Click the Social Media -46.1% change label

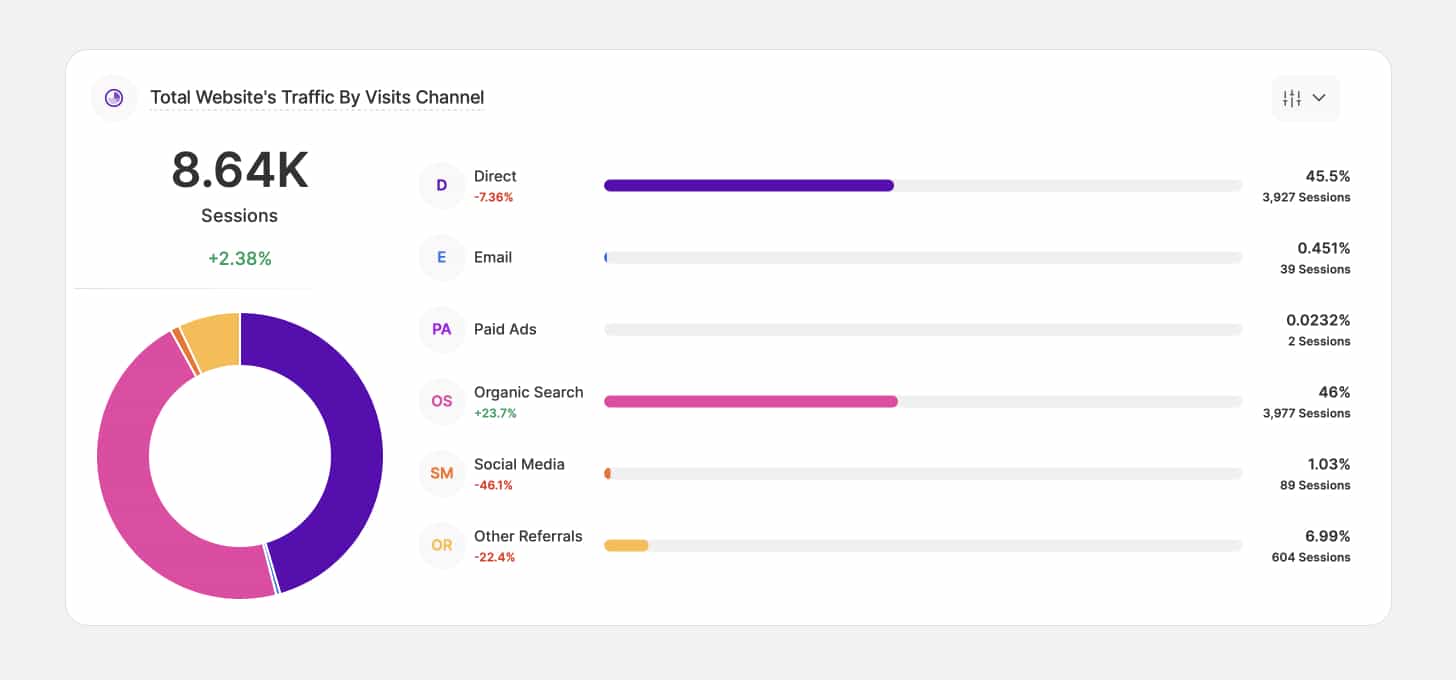click(493, 485)
